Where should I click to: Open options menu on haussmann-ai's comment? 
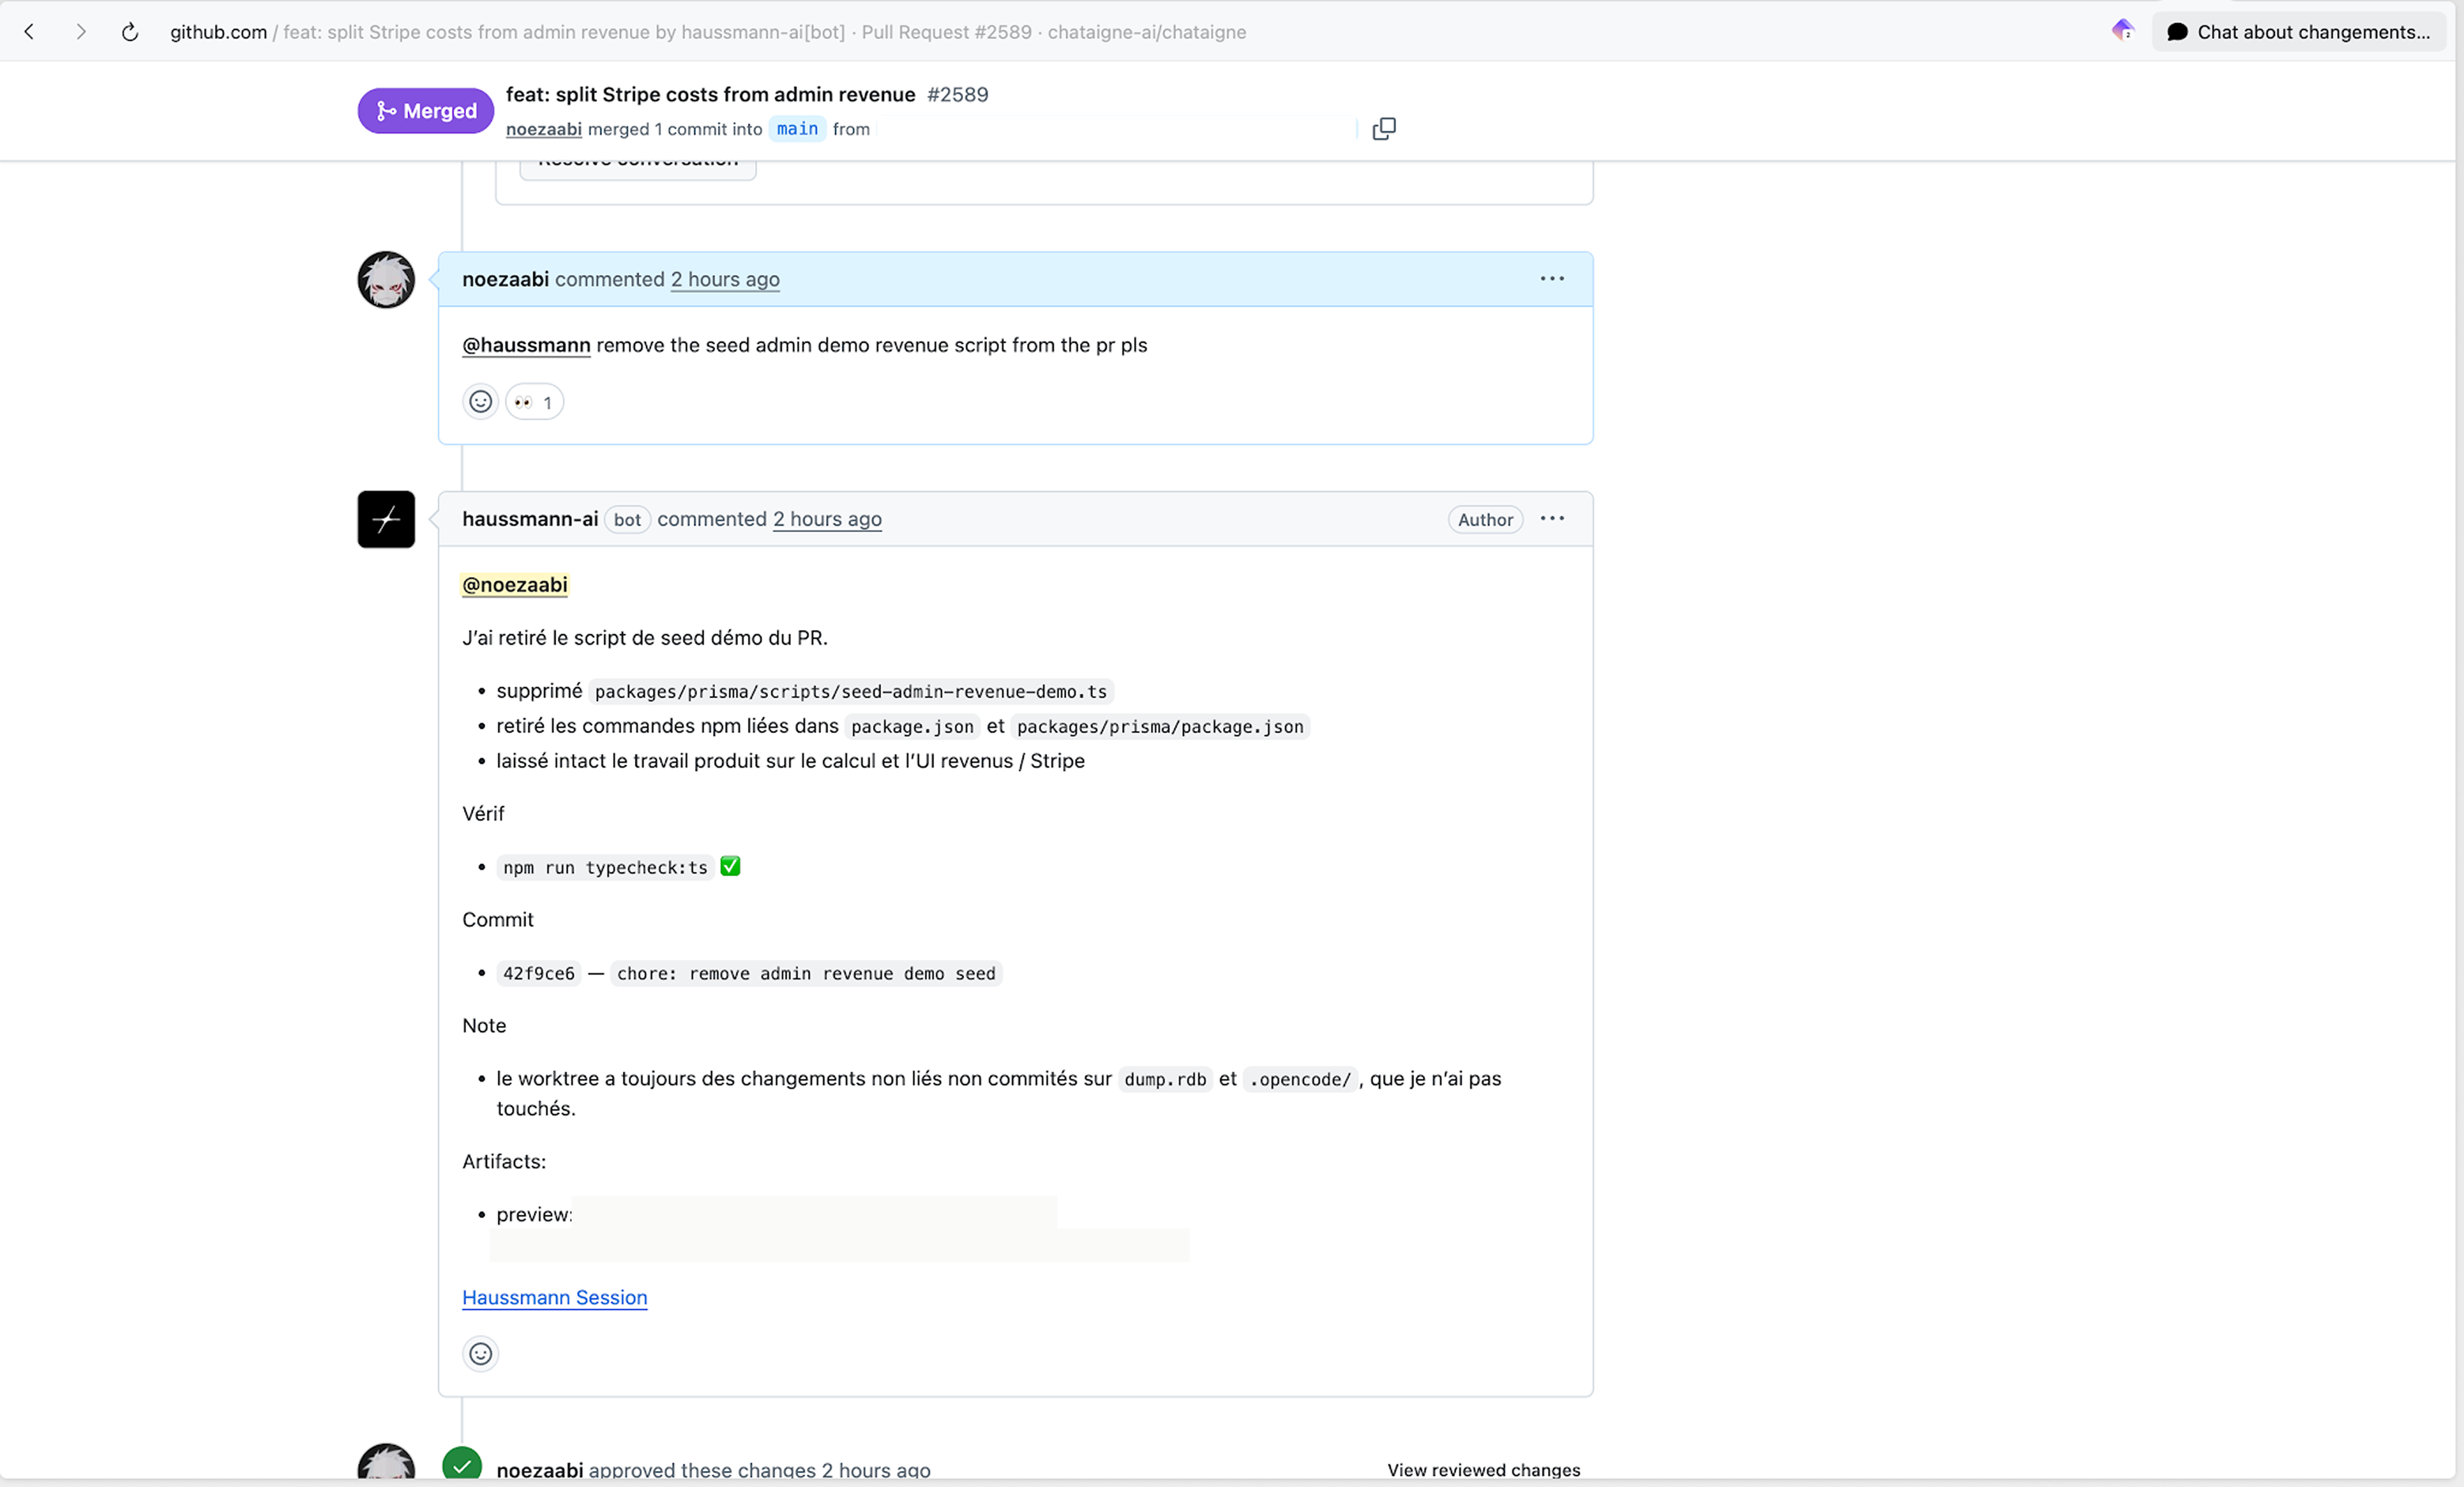click(1552, 519)
